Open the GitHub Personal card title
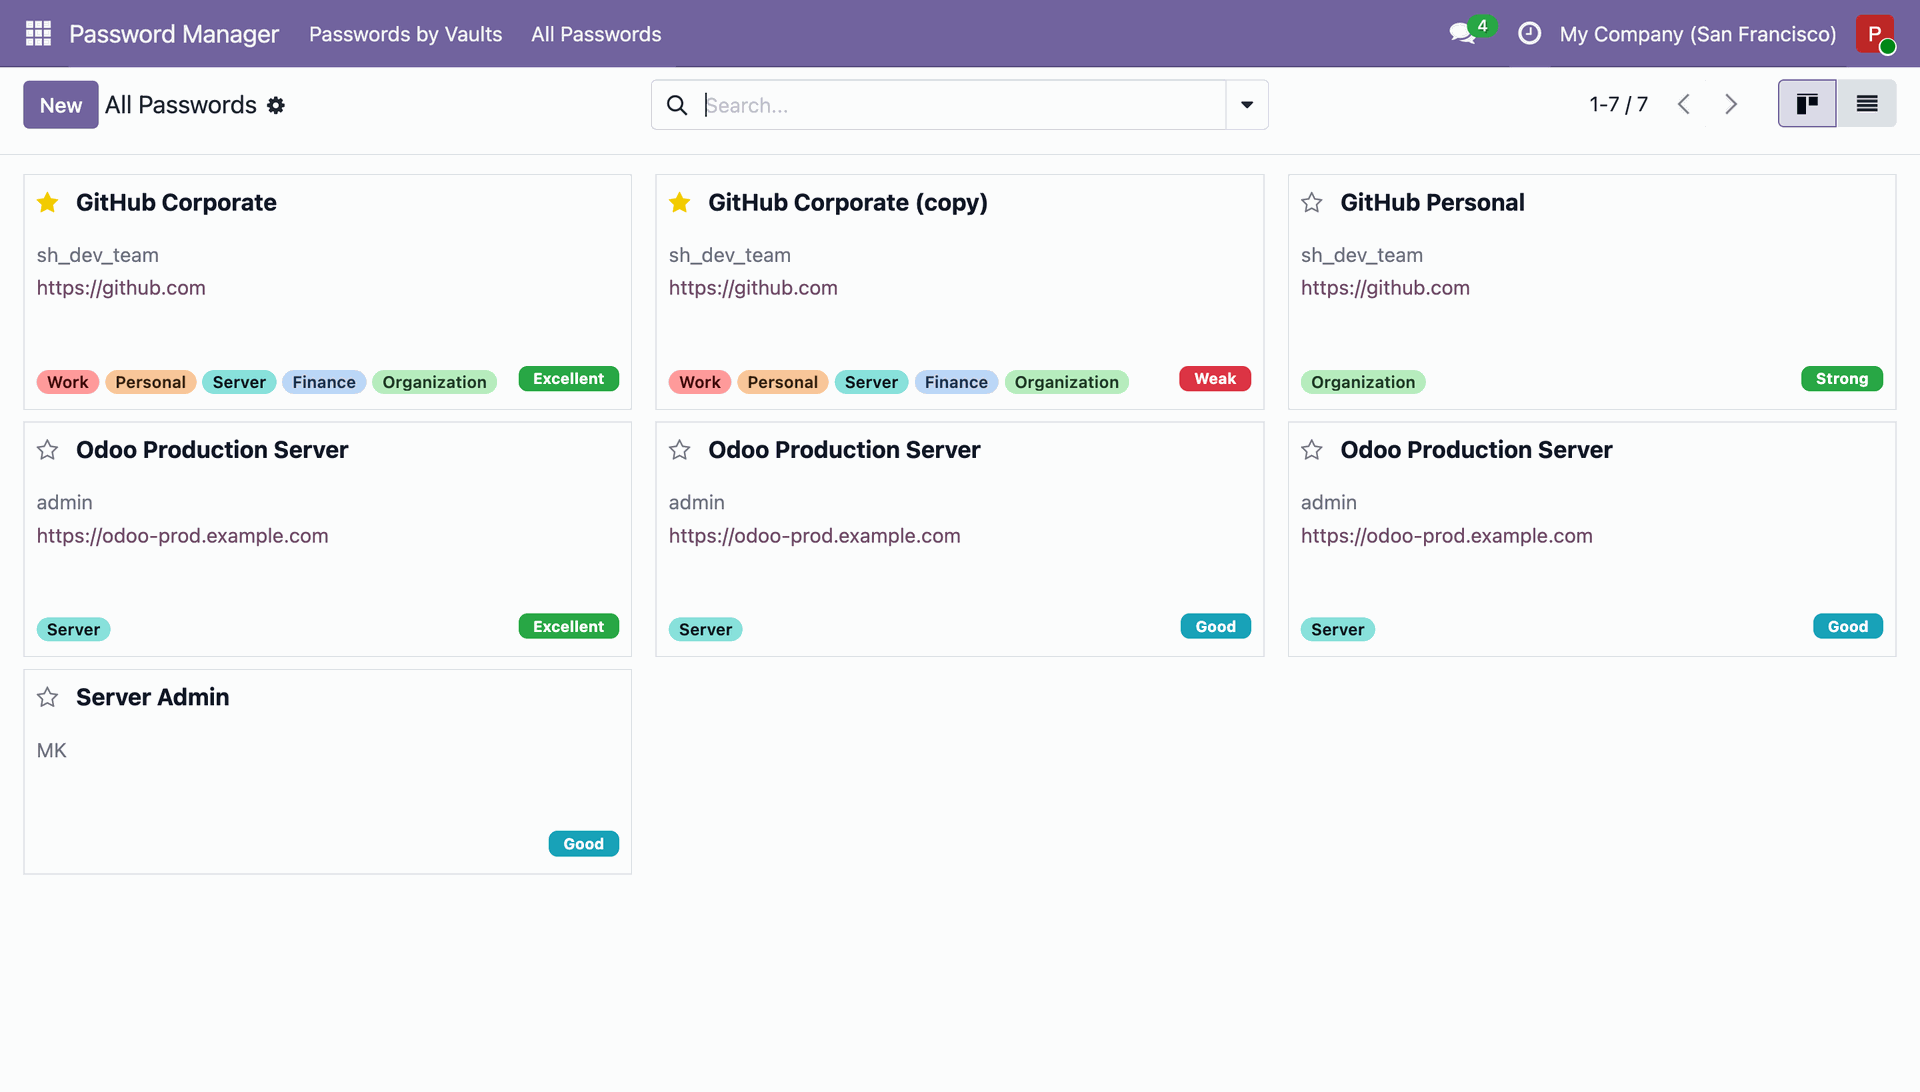The width and height of the screenshot is (1920, 1092). (1432, 203)
